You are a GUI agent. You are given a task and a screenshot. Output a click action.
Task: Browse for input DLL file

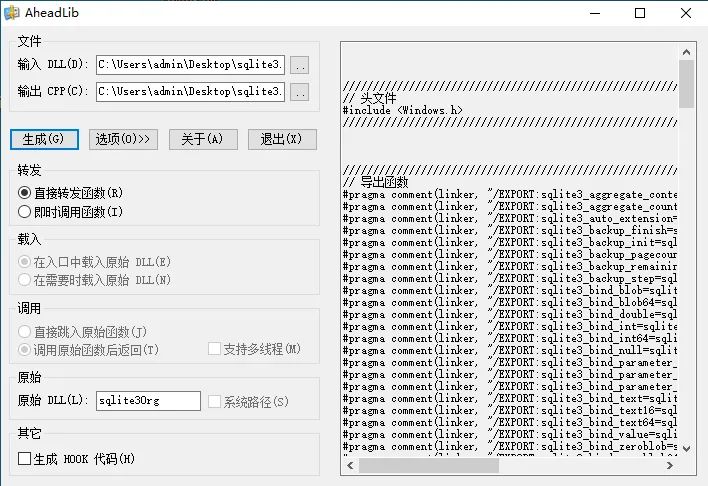299,65
